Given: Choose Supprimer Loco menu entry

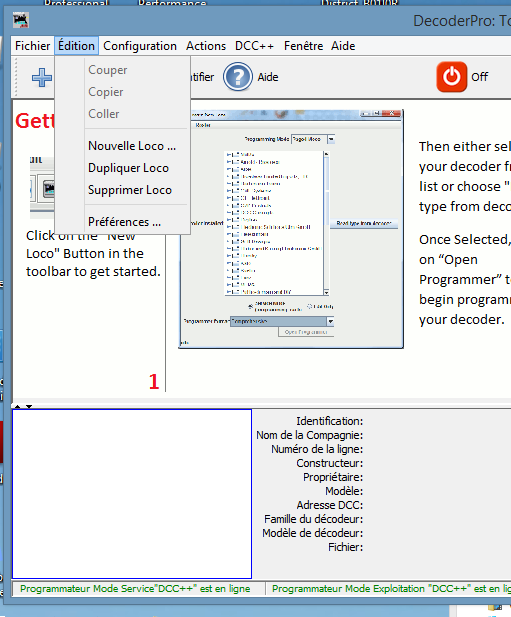Looking at the screenshot, I should [130, 190].
